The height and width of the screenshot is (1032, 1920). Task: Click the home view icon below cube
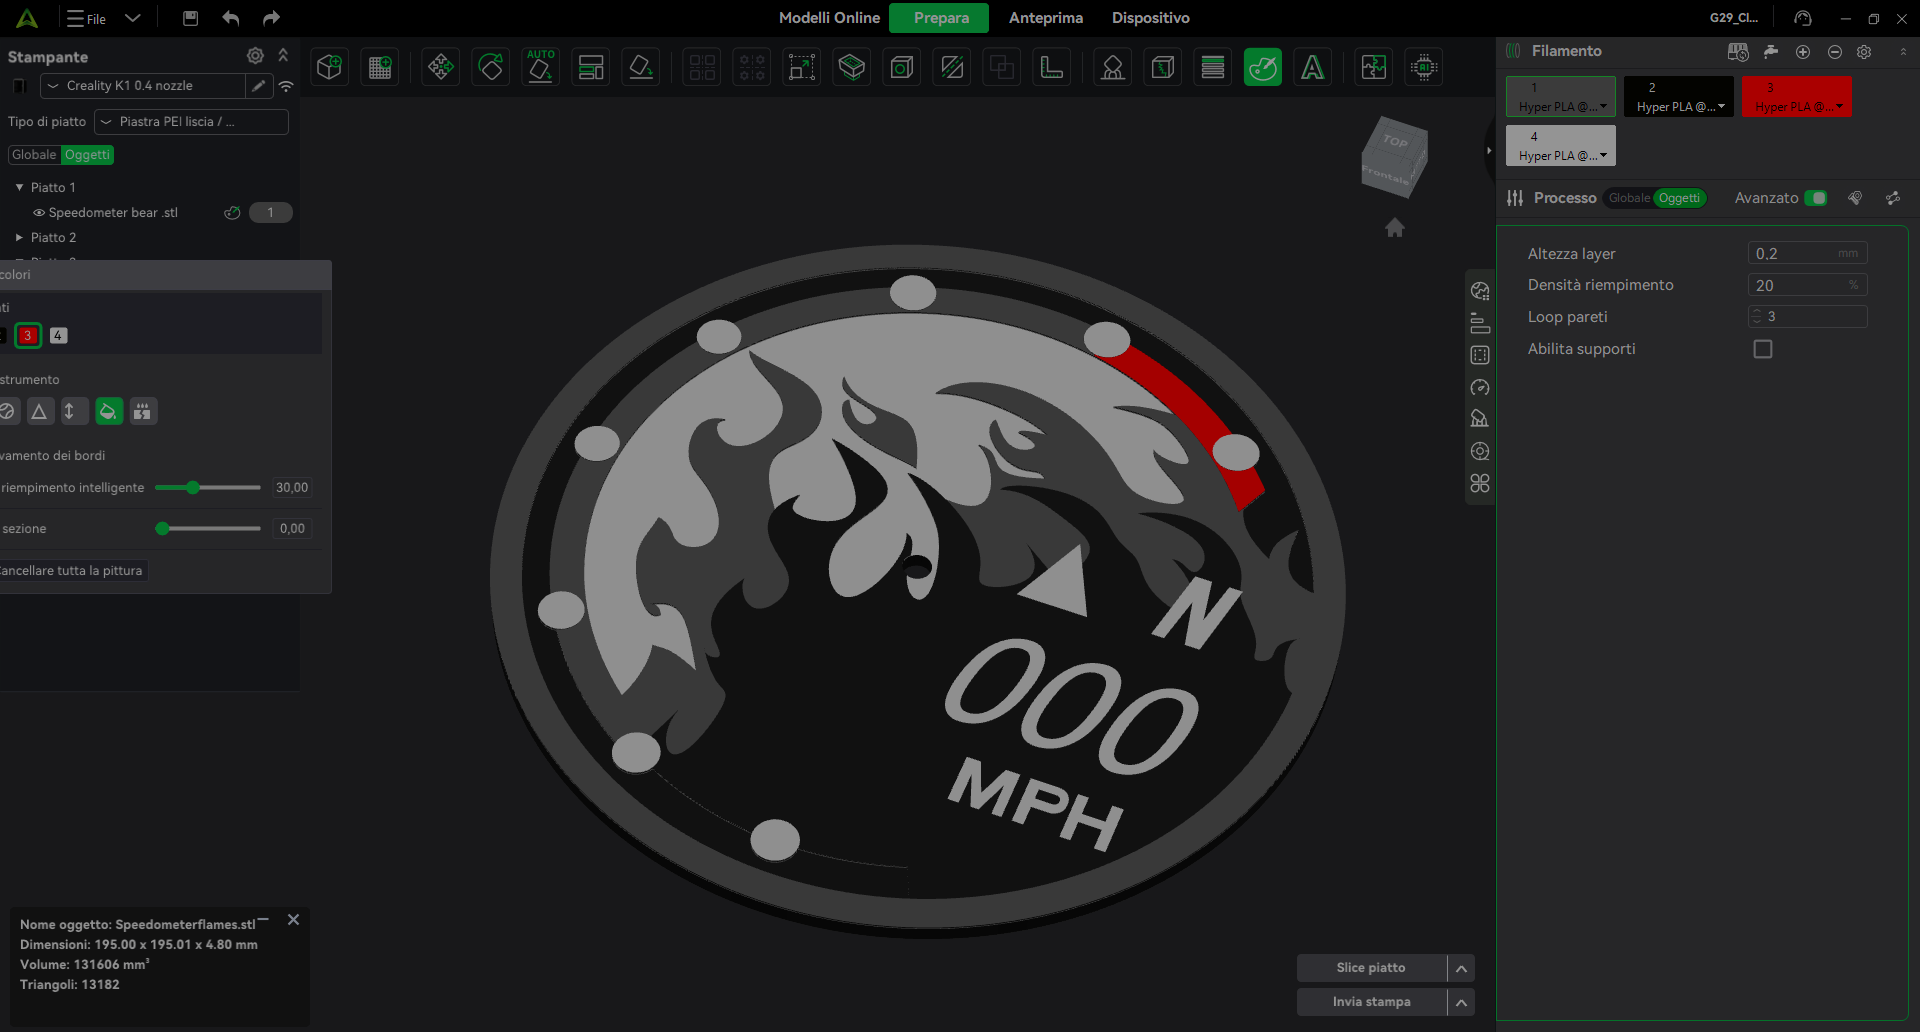[x=1394, y=228]
